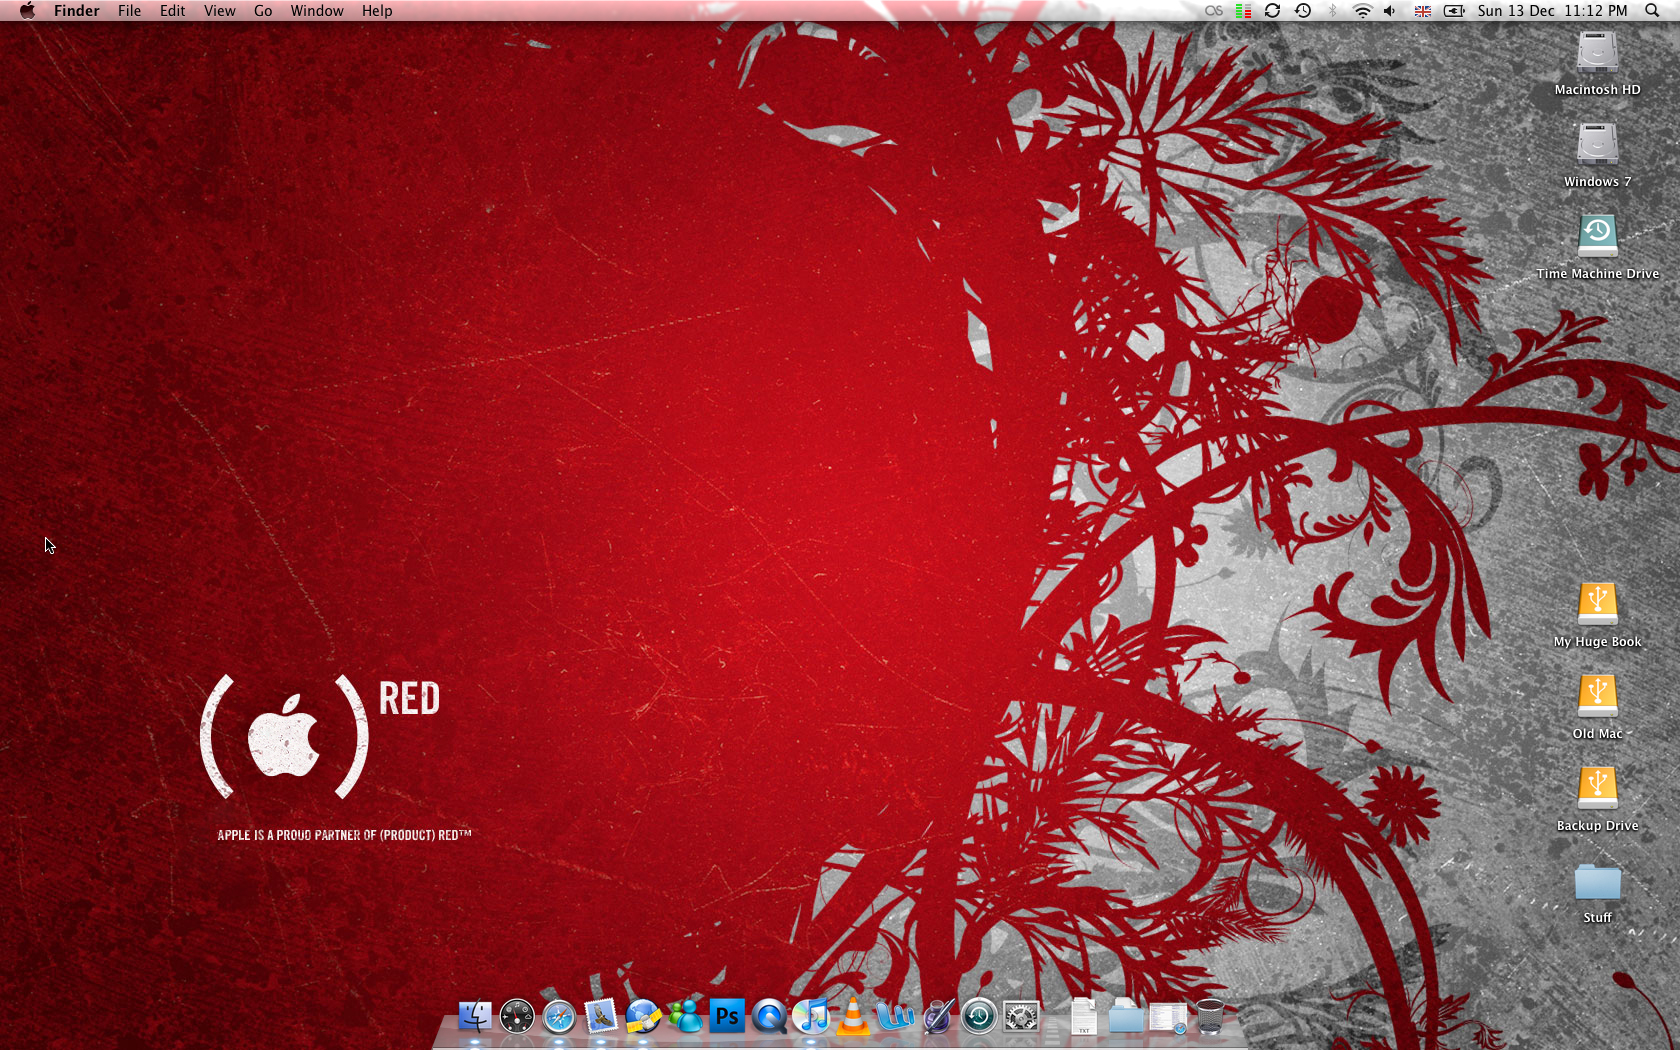The image size is (1680, 1050).
Task: Open the Help menu
Action: pyautogui.click(x=377, y=11)
